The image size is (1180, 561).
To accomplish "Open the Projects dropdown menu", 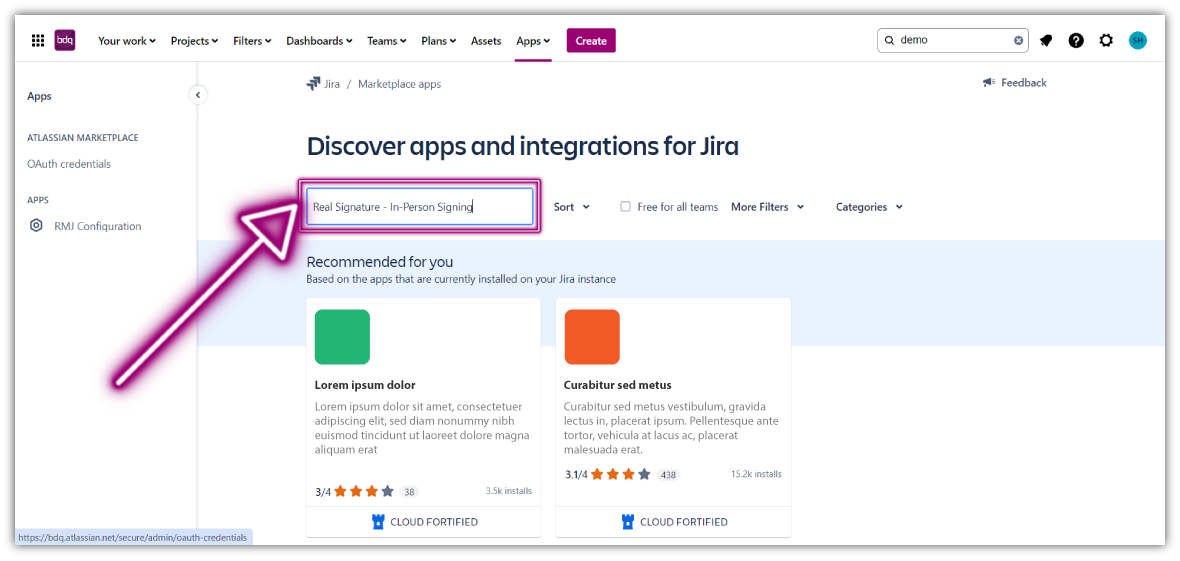I will 194,41.
